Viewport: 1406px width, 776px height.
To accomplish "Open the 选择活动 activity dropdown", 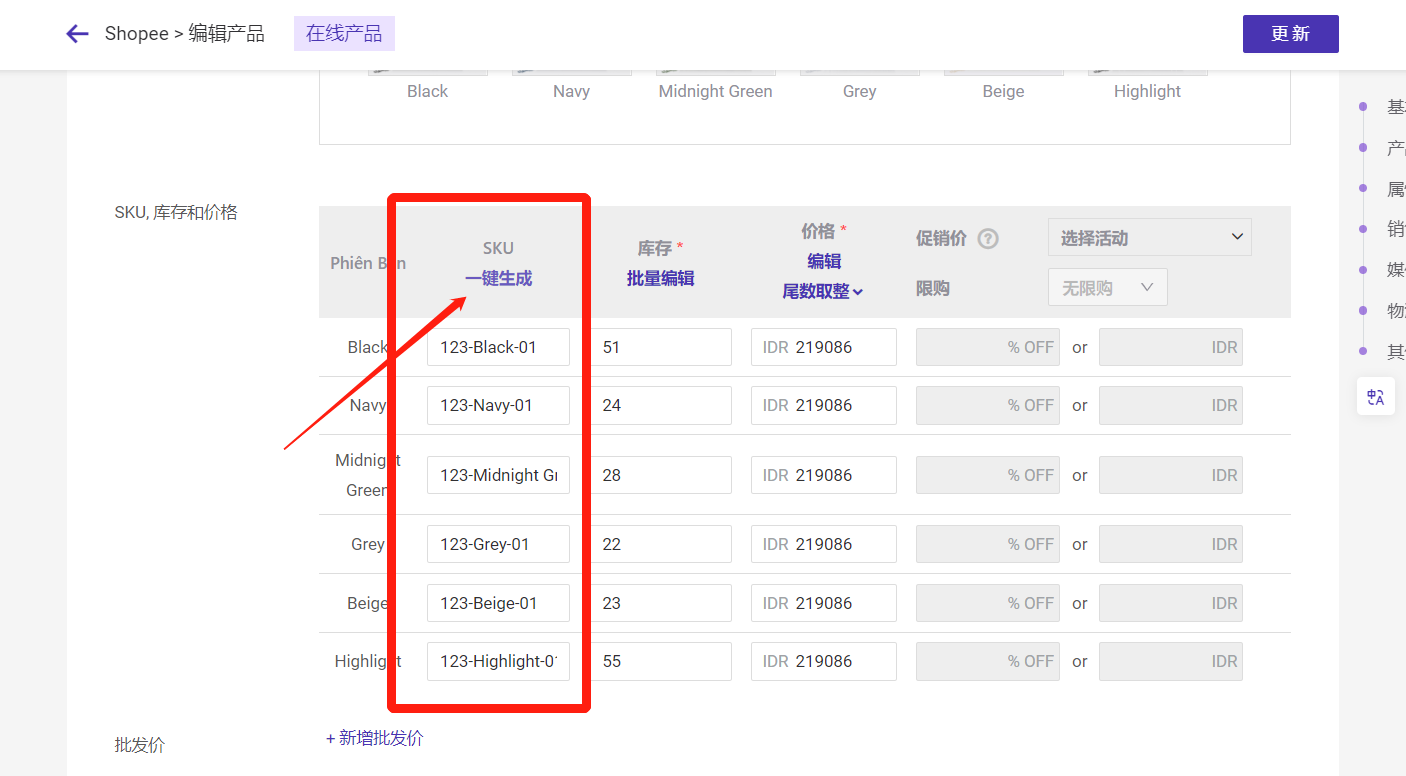I will click(1149, 237).
